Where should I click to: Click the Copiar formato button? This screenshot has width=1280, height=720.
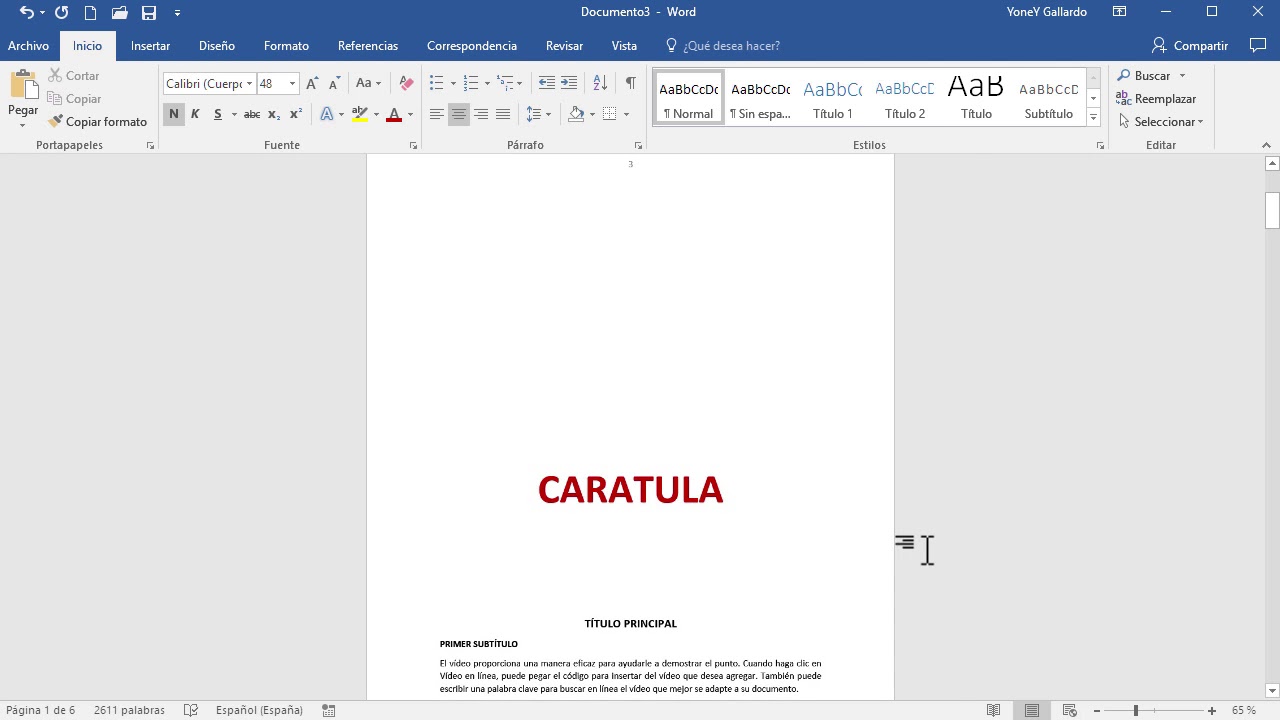97,122
